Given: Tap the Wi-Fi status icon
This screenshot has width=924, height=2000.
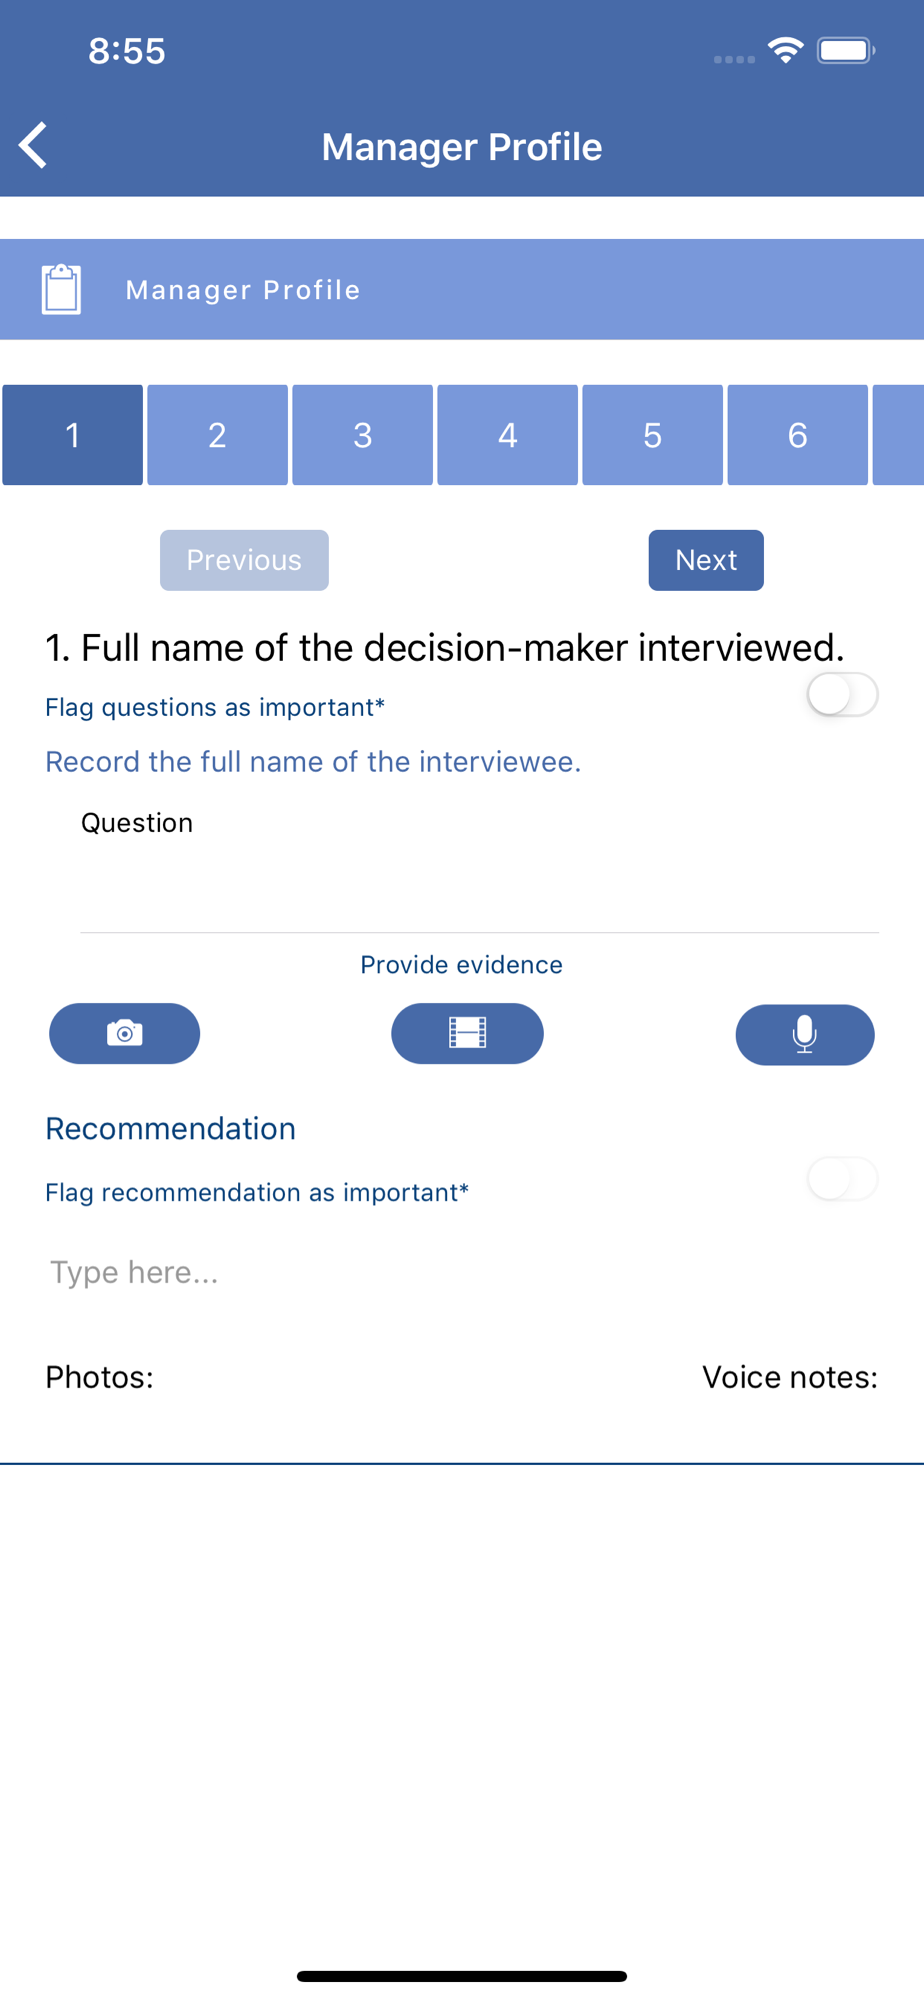Looking at the screenshot, I should point(786,50).
